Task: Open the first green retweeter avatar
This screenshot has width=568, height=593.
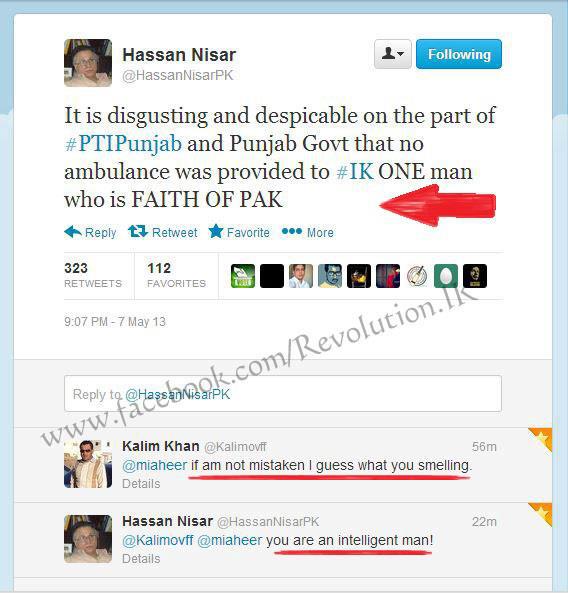Action: 243,276
